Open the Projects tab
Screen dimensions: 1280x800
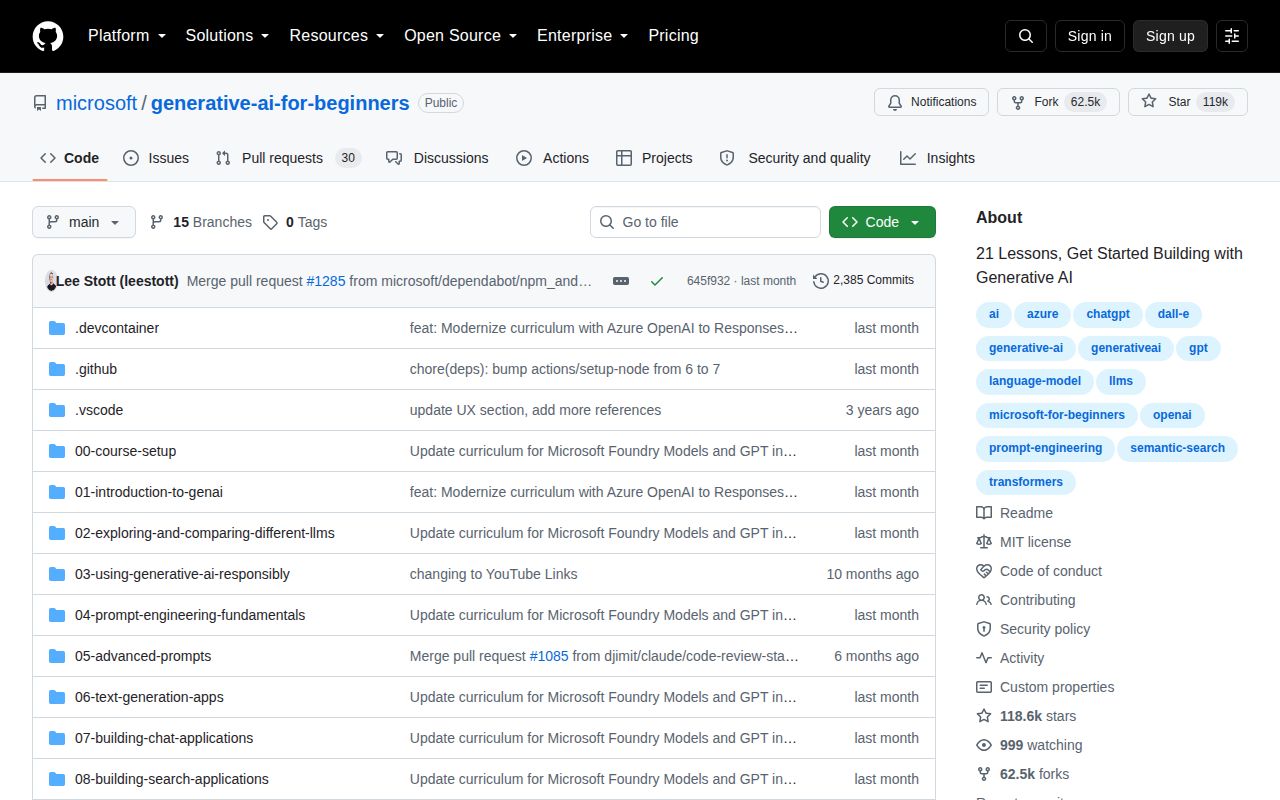tap(654, 158)
